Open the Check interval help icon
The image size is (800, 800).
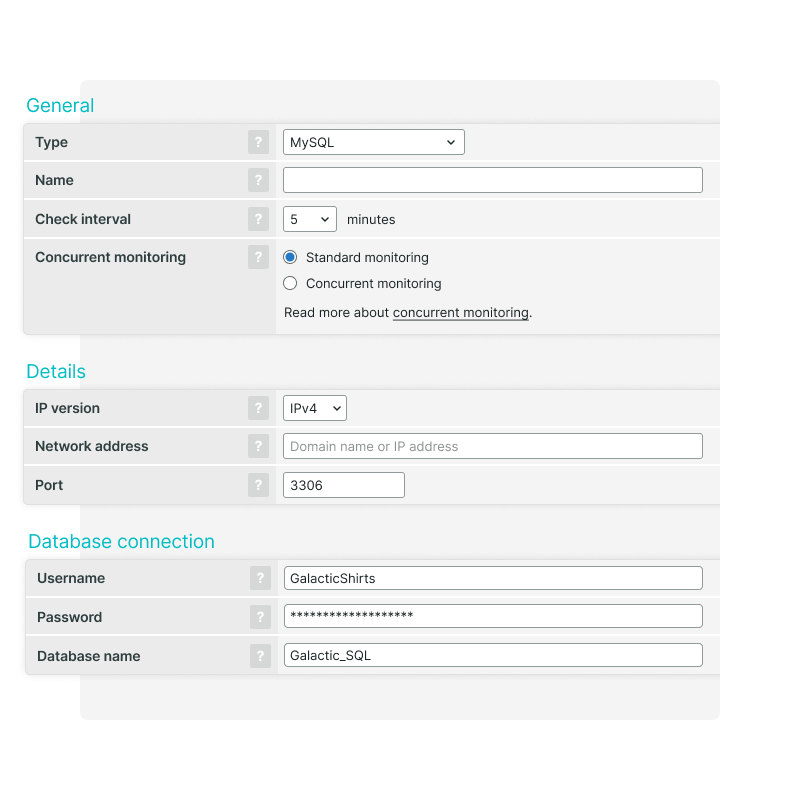pyautogui.click(x=258, y=219)
